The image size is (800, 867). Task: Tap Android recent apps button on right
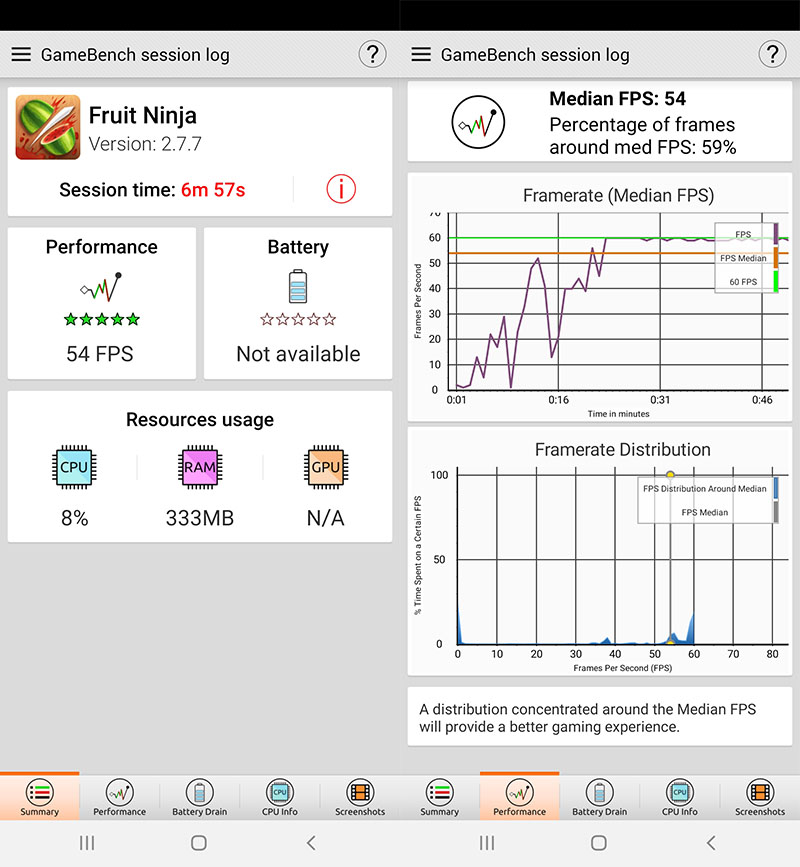coord(487,843)
